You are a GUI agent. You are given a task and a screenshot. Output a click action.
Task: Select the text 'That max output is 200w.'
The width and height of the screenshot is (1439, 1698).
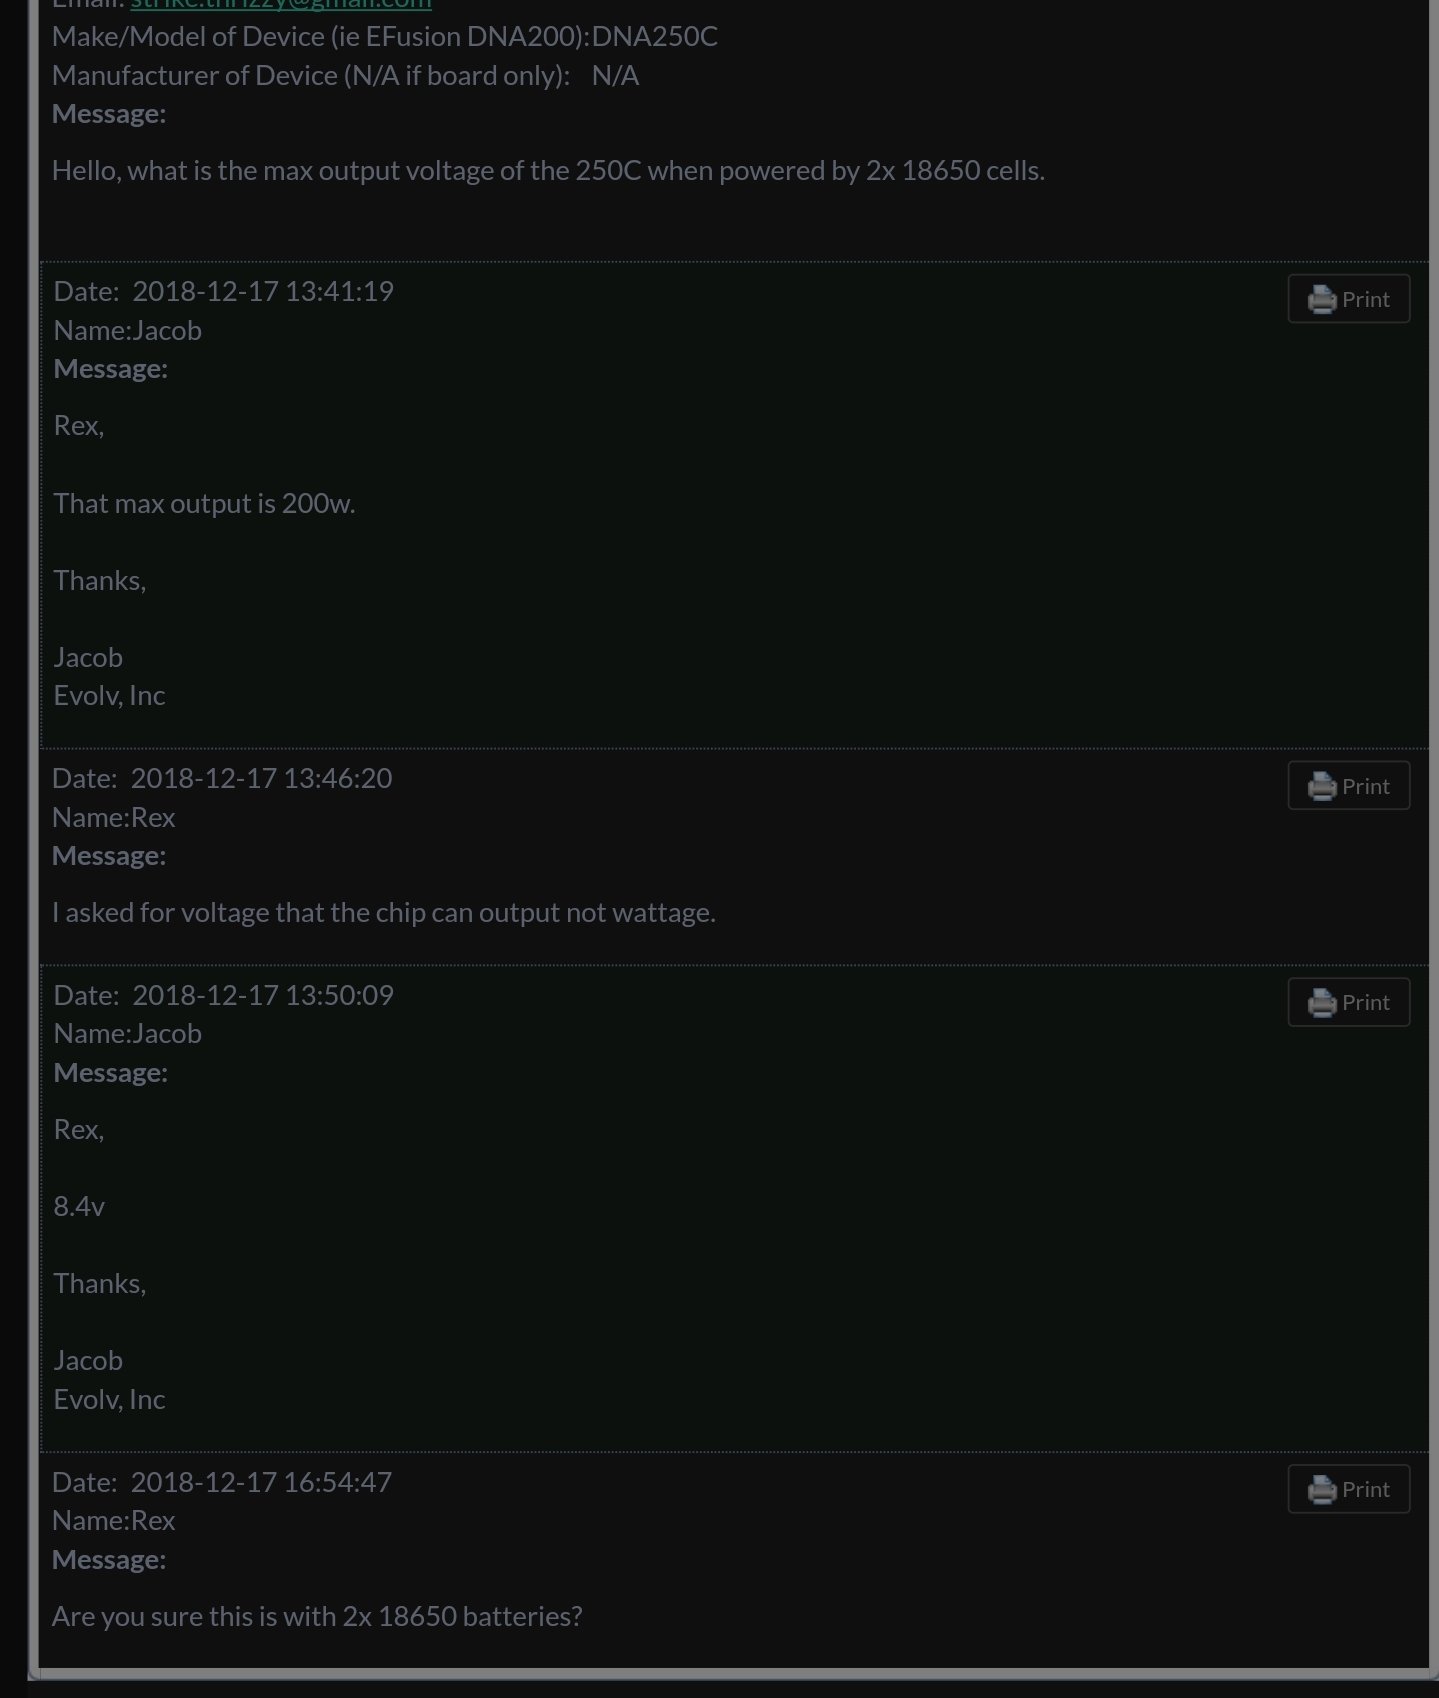[x=204, y=503]
